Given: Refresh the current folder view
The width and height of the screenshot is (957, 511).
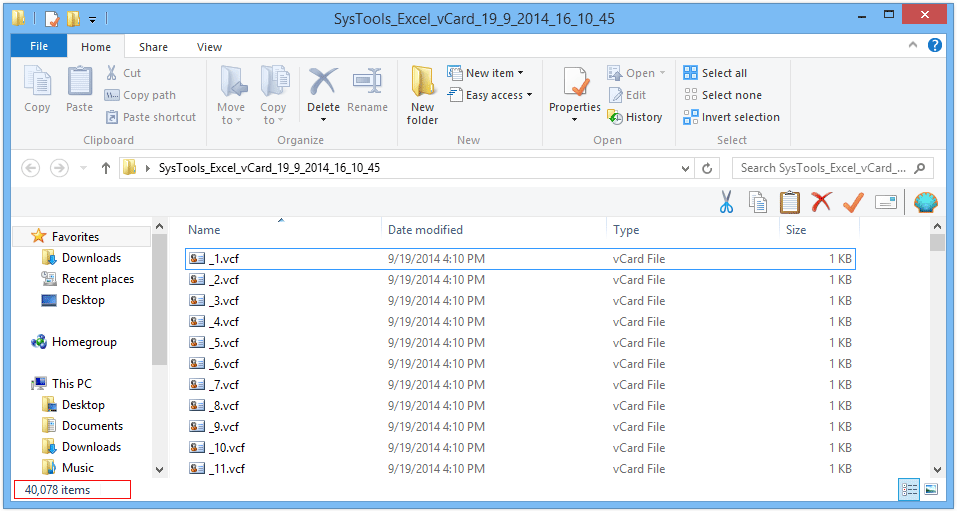Looking at the screenshot, I should coord(707,168).
